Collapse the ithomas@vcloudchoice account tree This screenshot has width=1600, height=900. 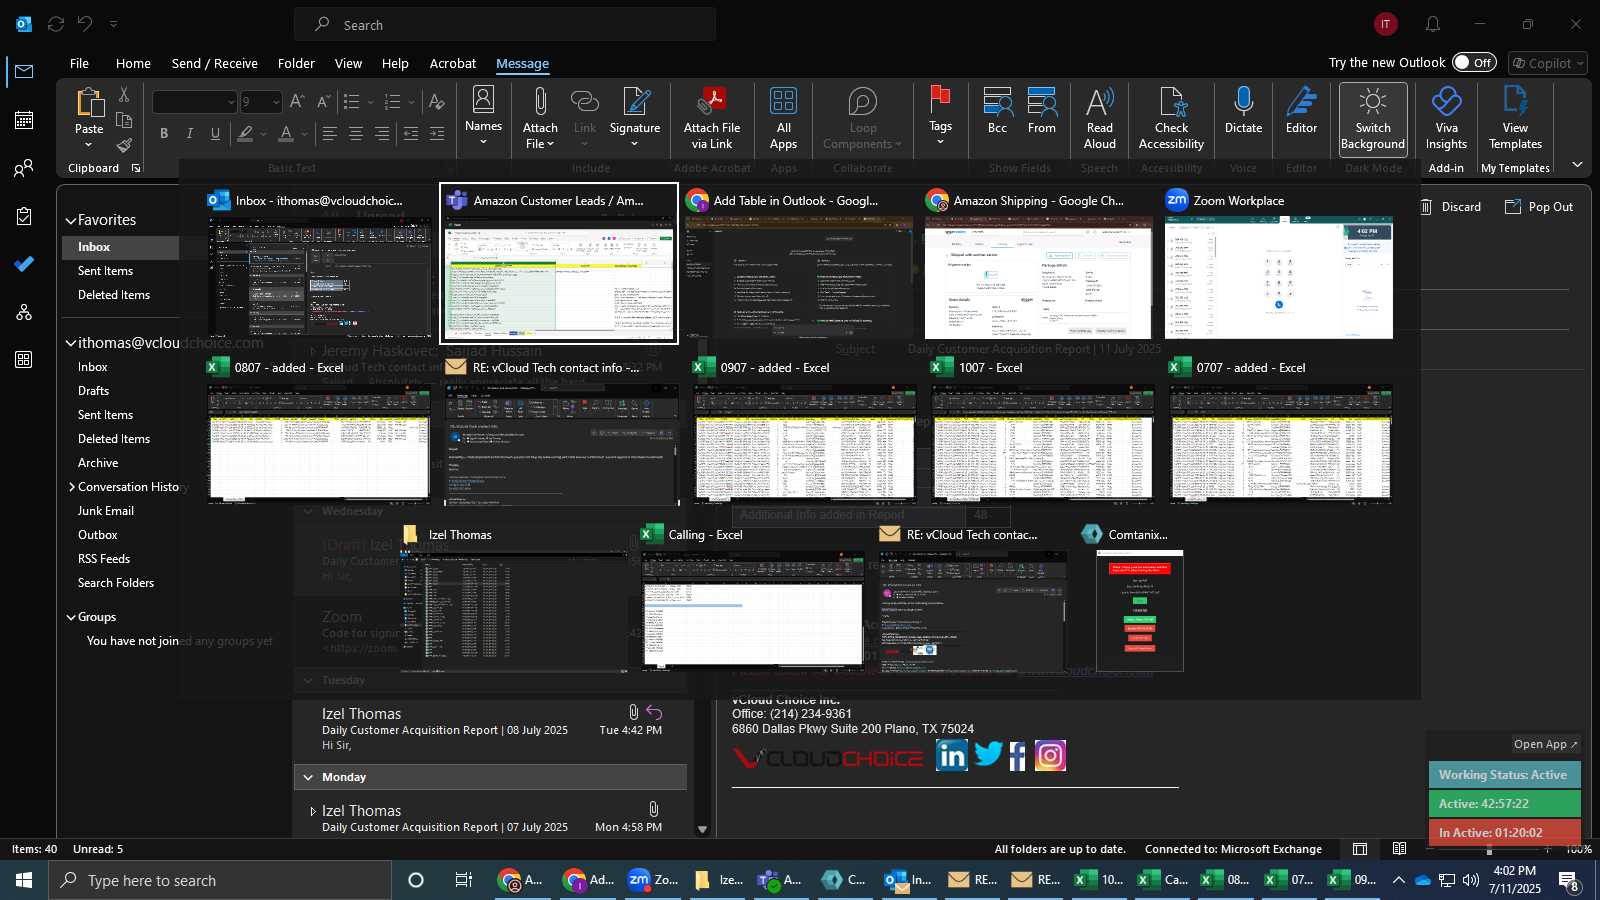point(71,343)
